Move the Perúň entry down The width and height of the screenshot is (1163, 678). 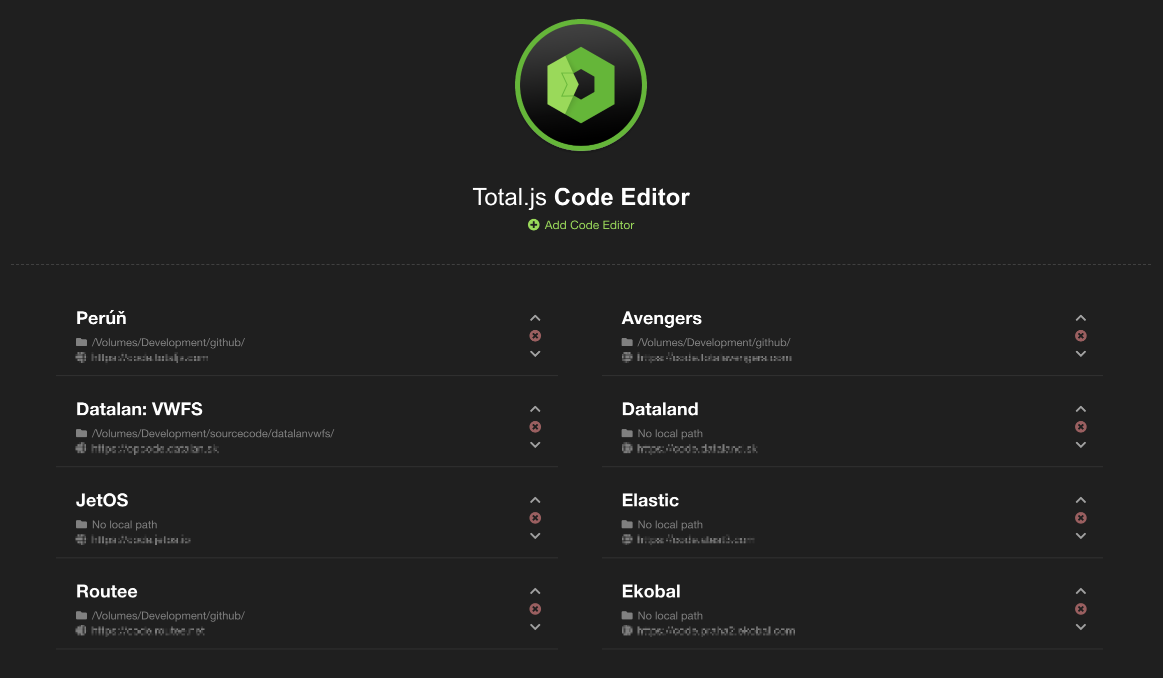pyautogui.click(x=535, y=354)
